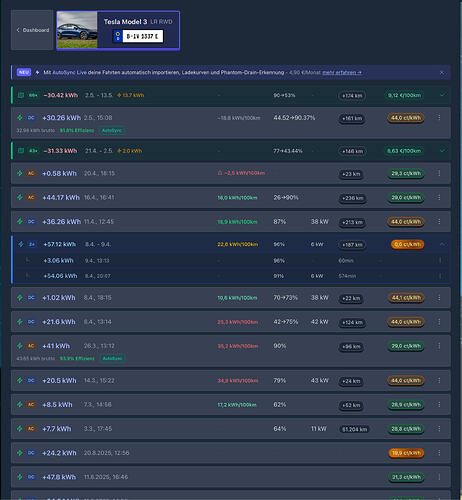Click the AutoSync tag on +30.26 kWh

[x=112, y=130]
